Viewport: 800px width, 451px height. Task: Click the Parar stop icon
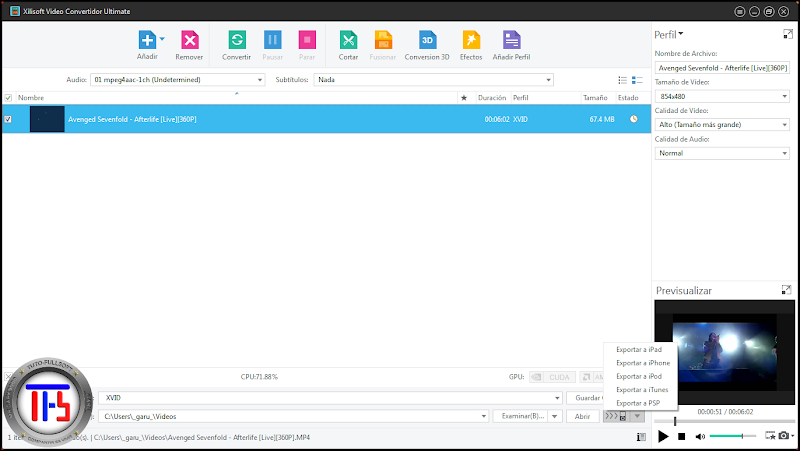coord(307,40)
